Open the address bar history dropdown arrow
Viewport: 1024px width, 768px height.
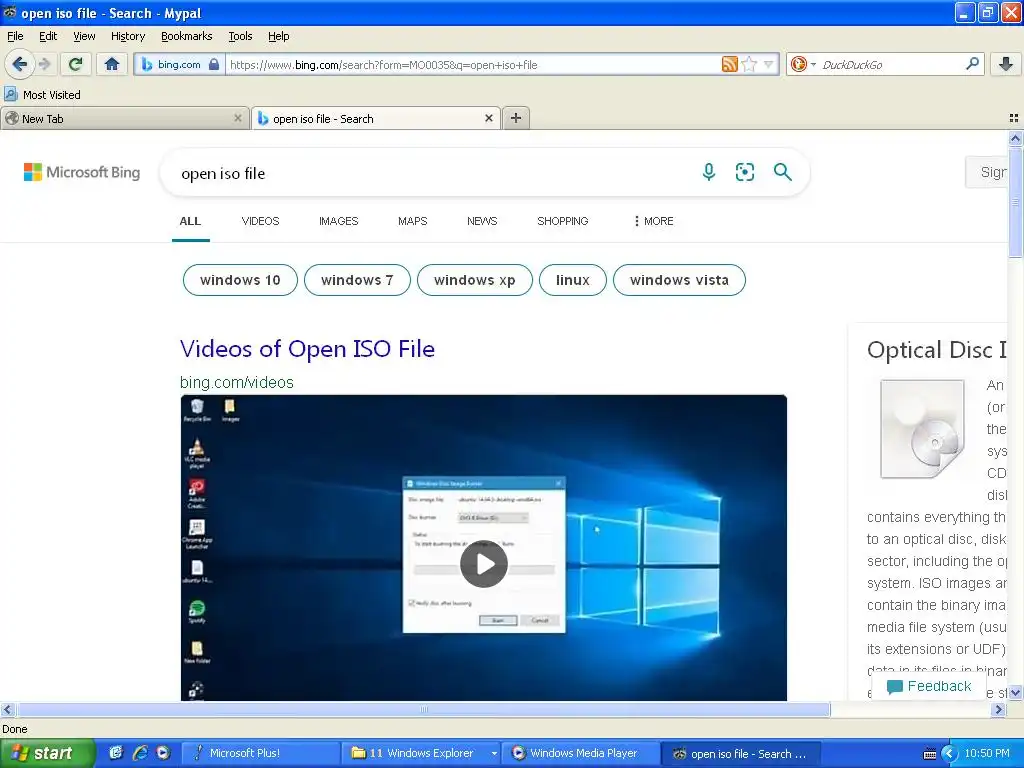coord(769,64)
